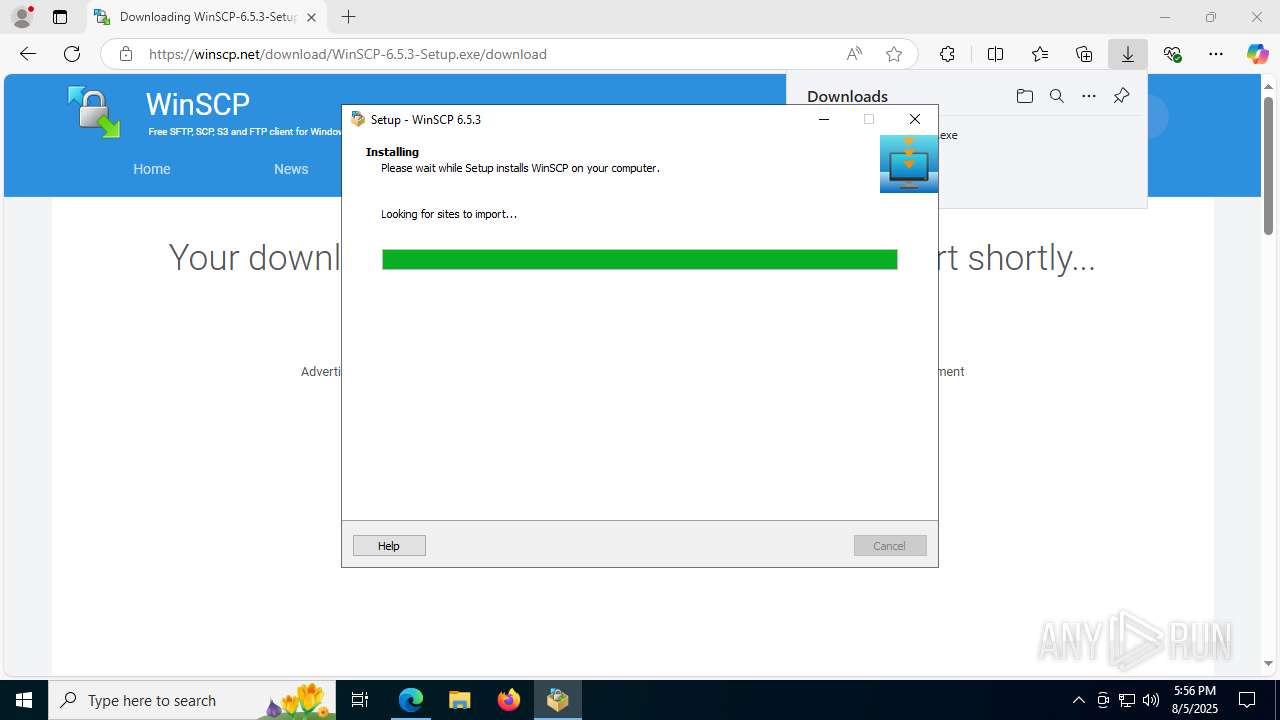Image resolution: width=1280 pixels, height=720 pixels.
Task: Open Browser essentials icon
Action: click(x=1172, y=54)
